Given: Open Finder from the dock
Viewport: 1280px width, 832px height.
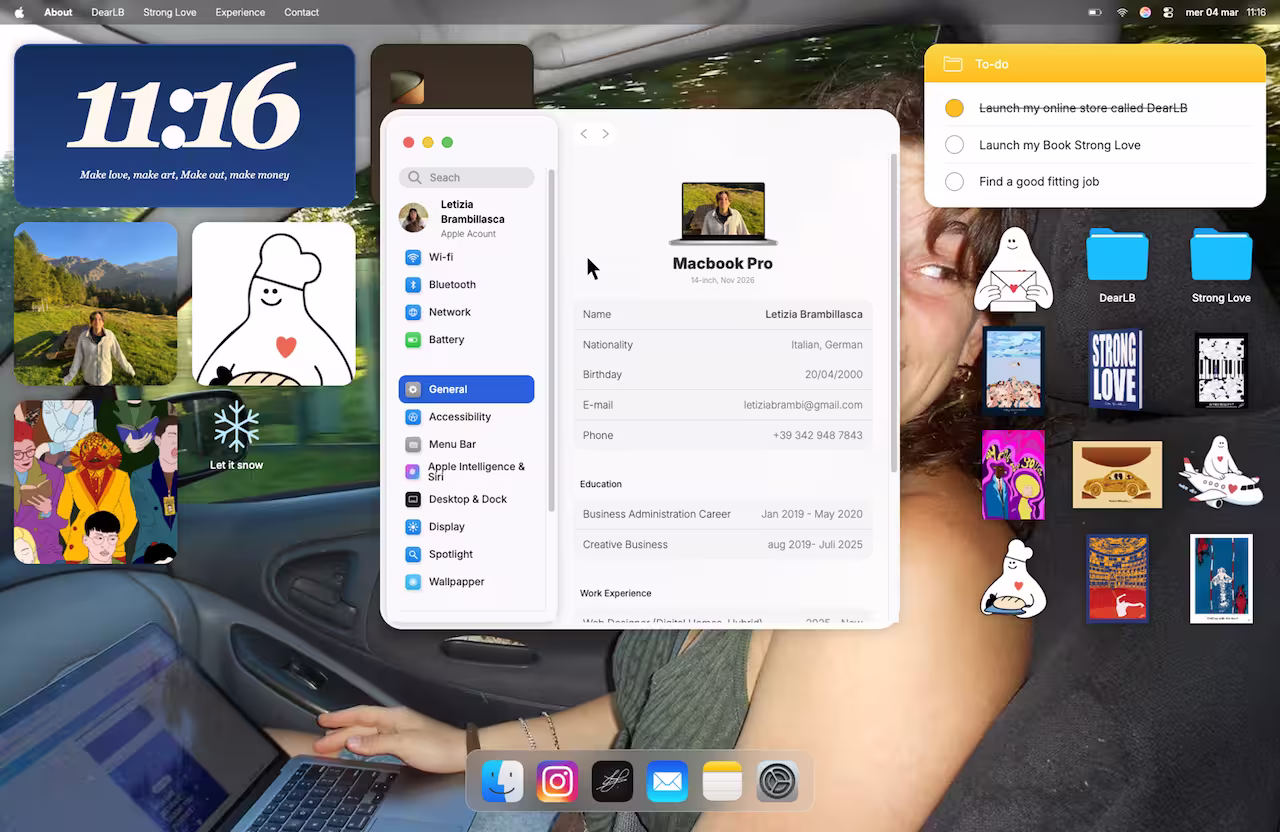Looking at the screenshot, I should pyautogui.click(x=502, y=781).
